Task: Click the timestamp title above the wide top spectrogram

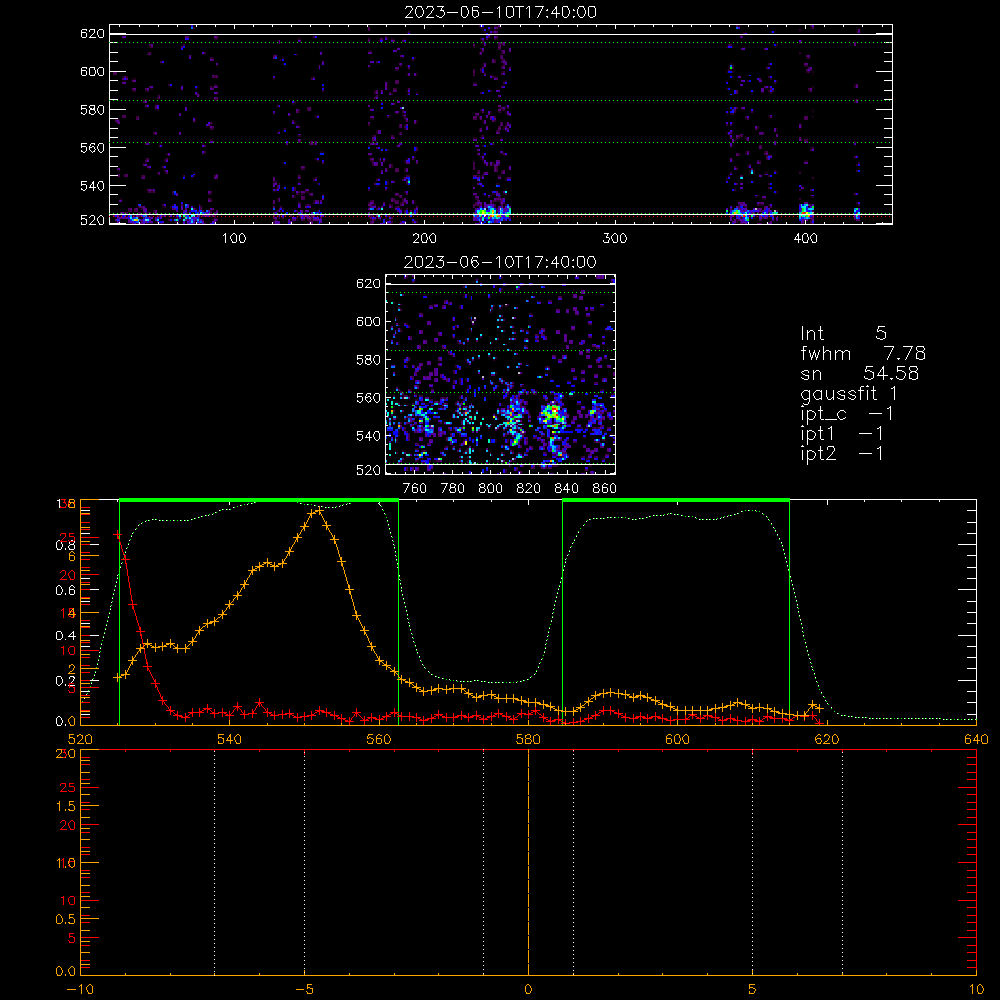Action: 501,12
